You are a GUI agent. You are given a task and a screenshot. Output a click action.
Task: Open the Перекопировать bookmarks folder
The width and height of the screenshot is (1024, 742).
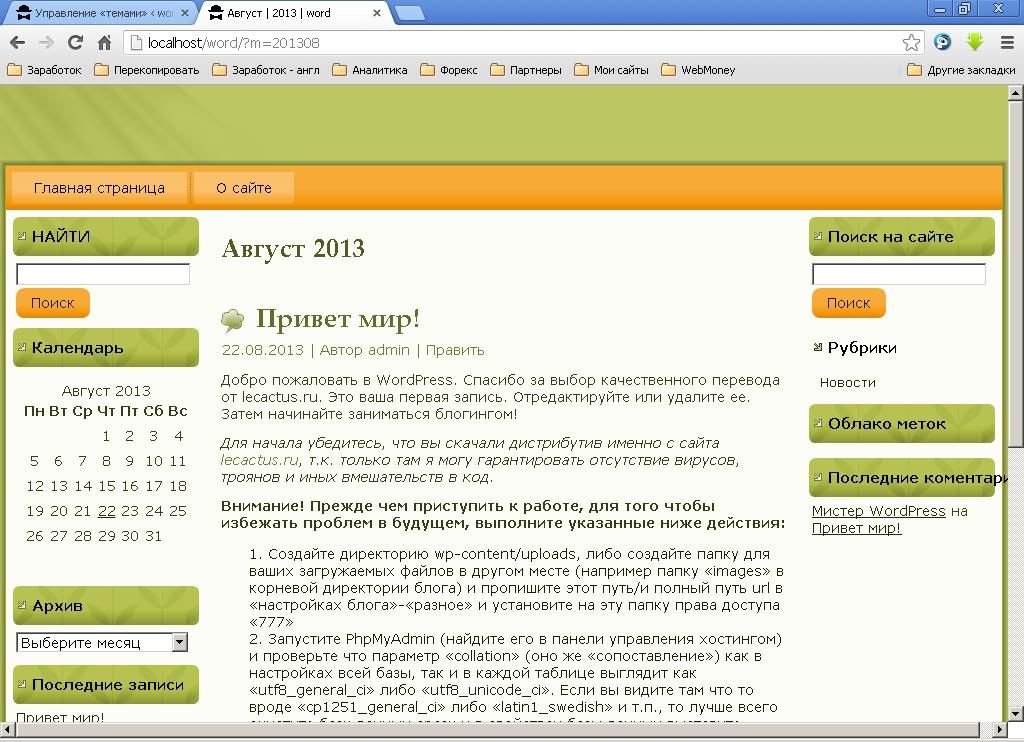(147, 70)
